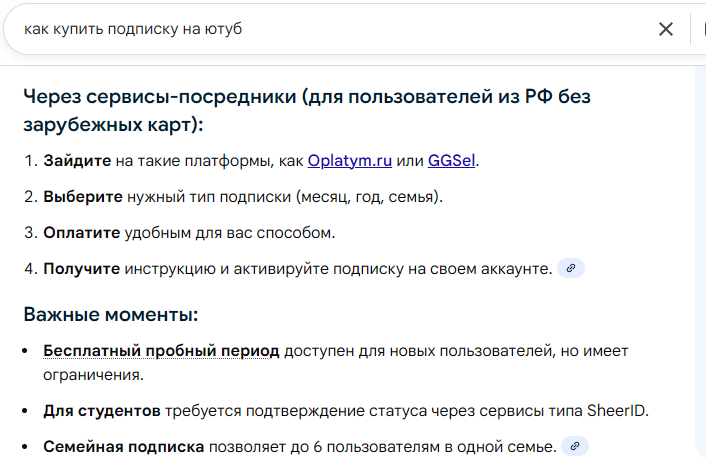Click the bullet text "Для студентов требуется подтверждение"
Screen dimensions: 706x475
(x=204, y=411)
